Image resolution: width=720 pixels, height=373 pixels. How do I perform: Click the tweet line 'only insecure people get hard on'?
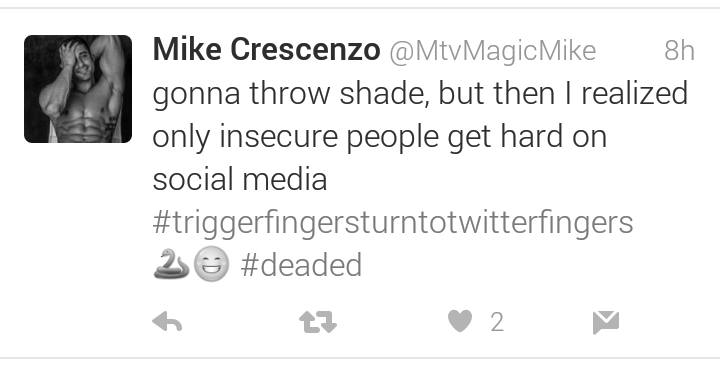click(x=380, y=137)
